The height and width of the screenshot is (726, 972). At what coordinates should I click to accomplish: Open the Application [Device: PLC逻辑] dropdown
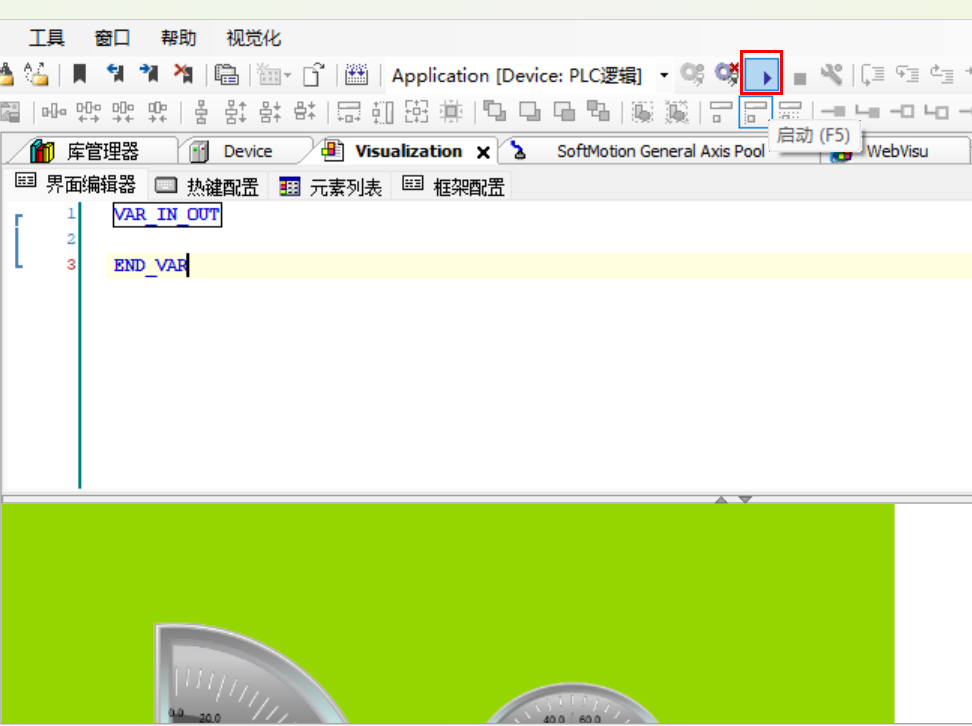pos(664,76)
